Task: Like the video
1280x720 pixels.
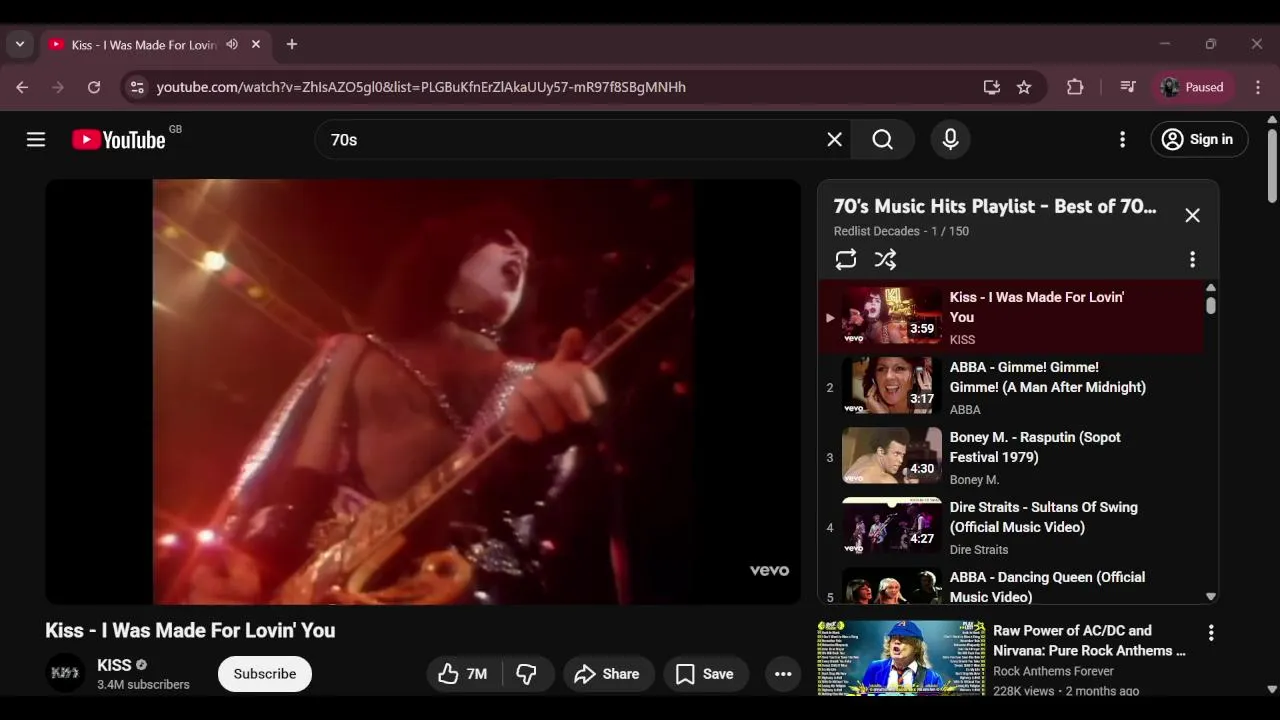Action: [x=463, y=674]
